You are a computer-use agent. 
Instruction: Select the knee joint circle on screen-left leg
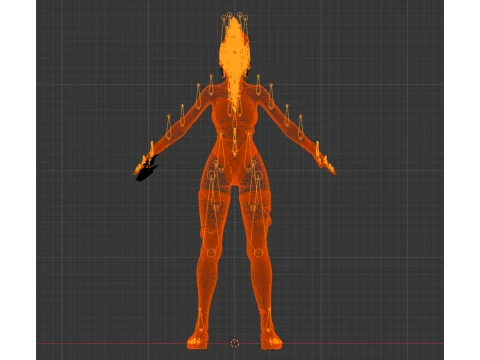(211, 253)
